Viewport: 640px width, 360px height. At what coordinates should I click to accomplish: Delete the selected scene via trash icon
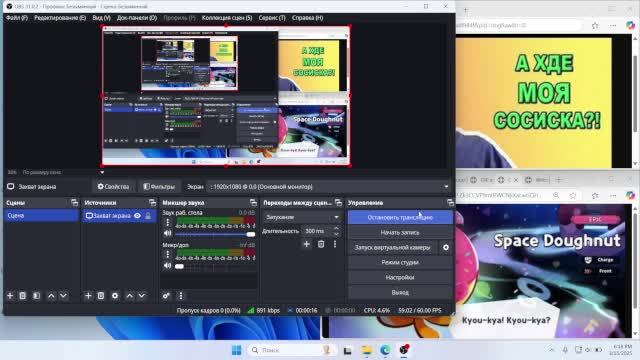click(23, 296)
